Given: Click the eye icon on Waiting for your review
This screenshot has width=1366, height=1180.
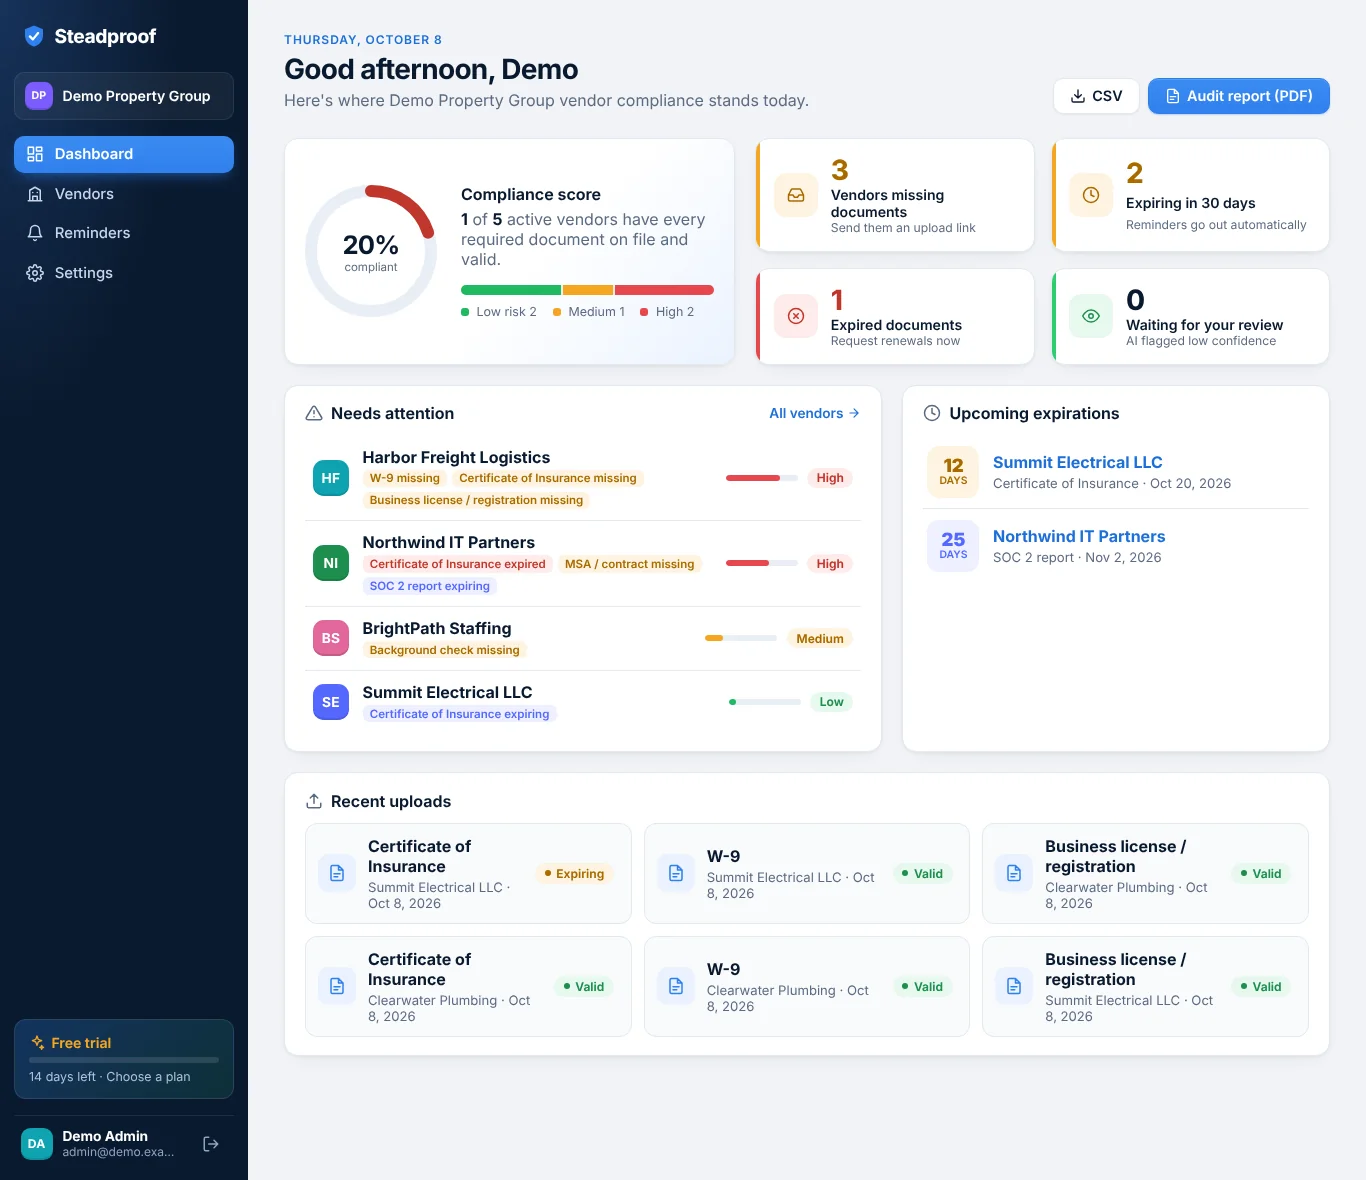Looking at the screenshot, I should pos(1091,316).
